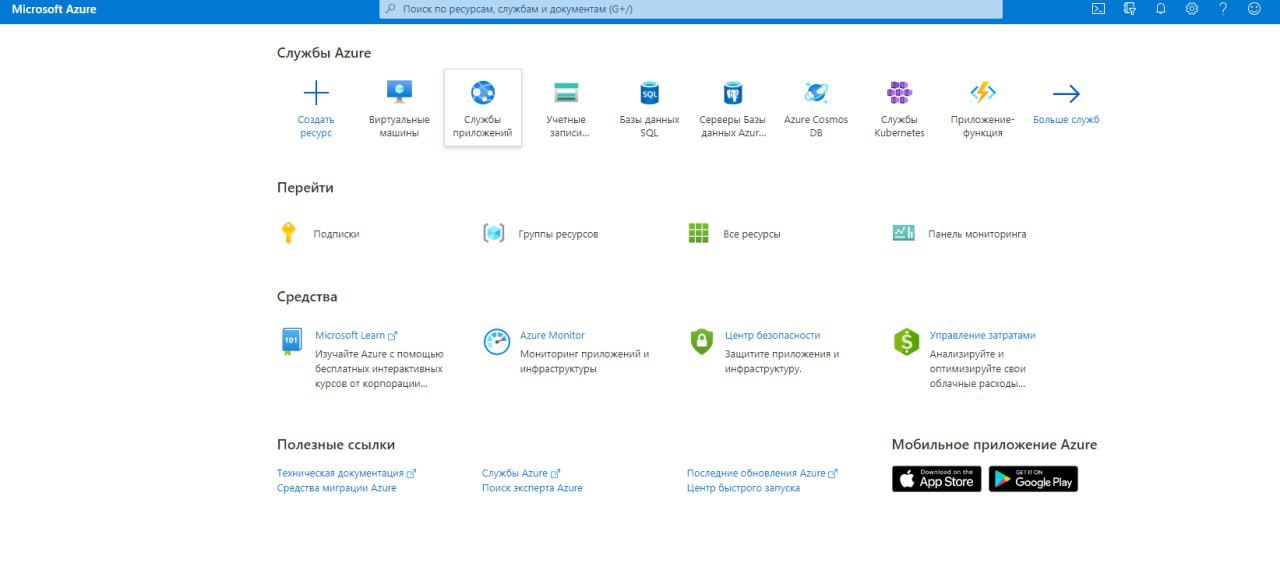This screenshot has width=1280, height=584.
Task: Open Поиск эксперта Azure link
Action: pyautogui.click(x=532, y=488)
